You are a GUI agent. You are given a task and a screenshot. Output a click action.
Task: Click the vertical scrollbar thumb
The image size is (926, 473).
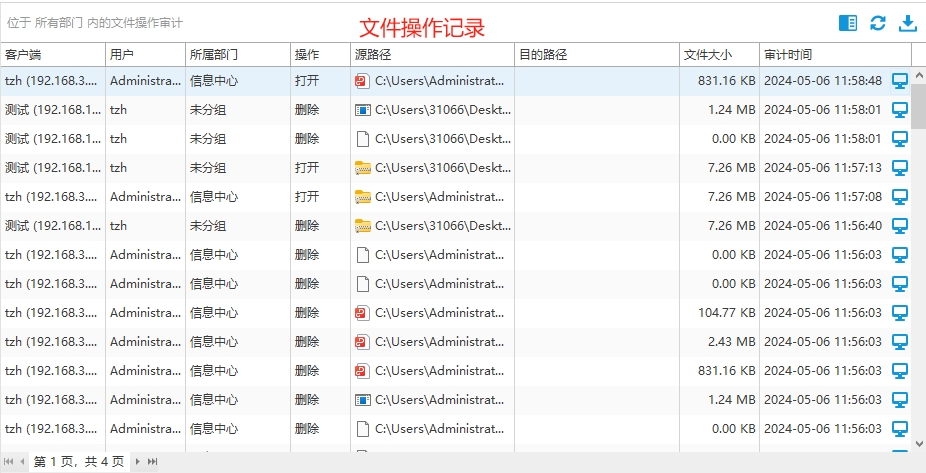click(919, 106)
